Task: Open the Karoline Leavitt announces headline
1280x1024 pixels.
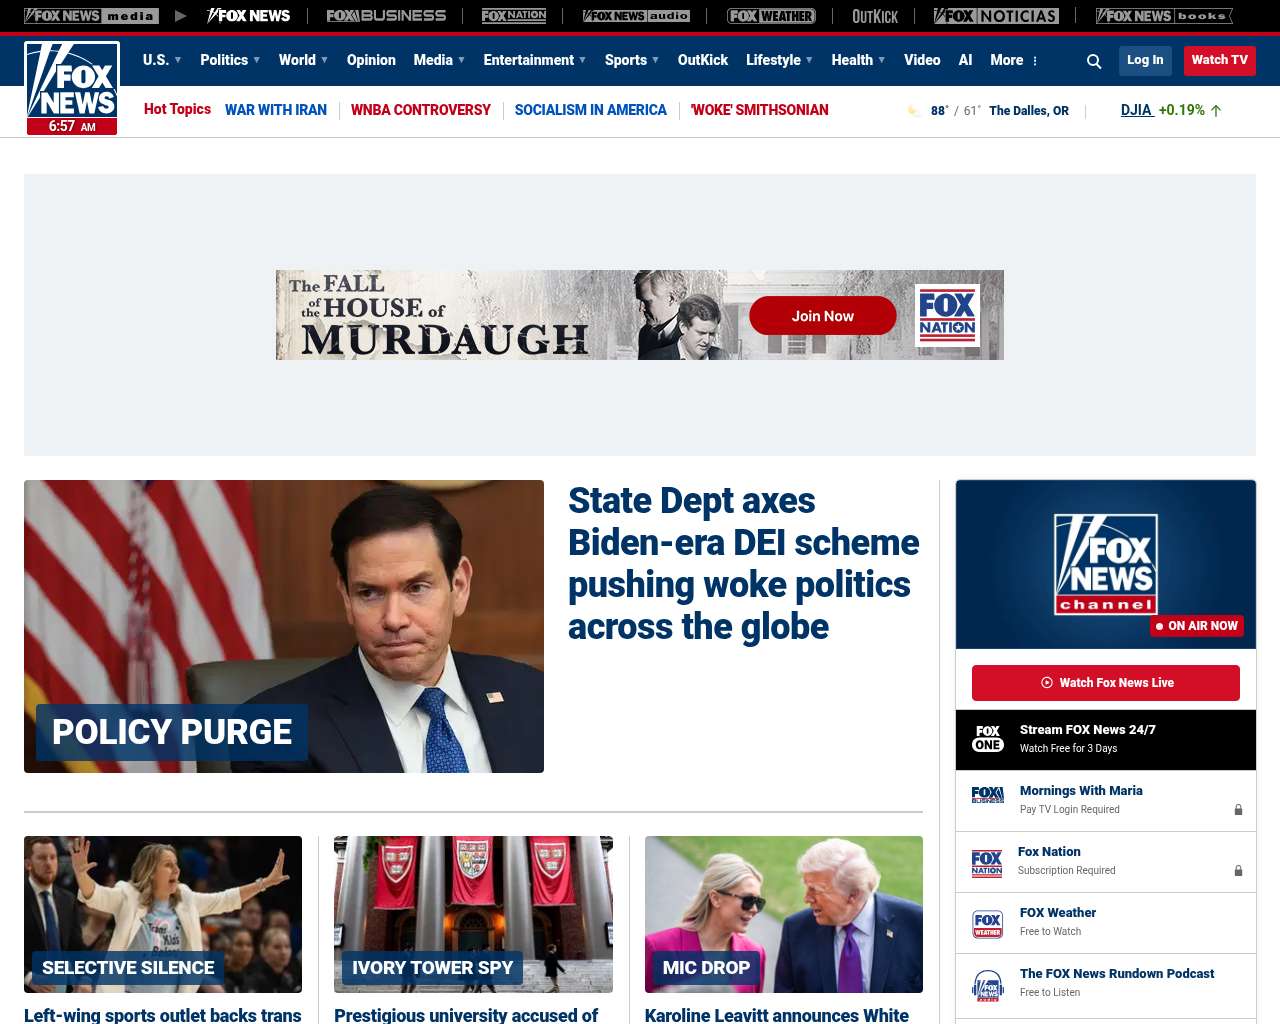Action: 777,1015
